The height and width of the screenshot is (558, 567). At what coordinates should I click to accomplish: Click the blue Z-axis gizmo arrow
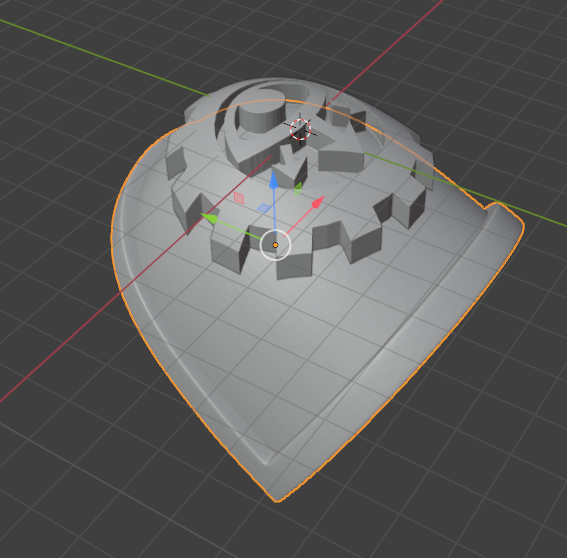274,180
